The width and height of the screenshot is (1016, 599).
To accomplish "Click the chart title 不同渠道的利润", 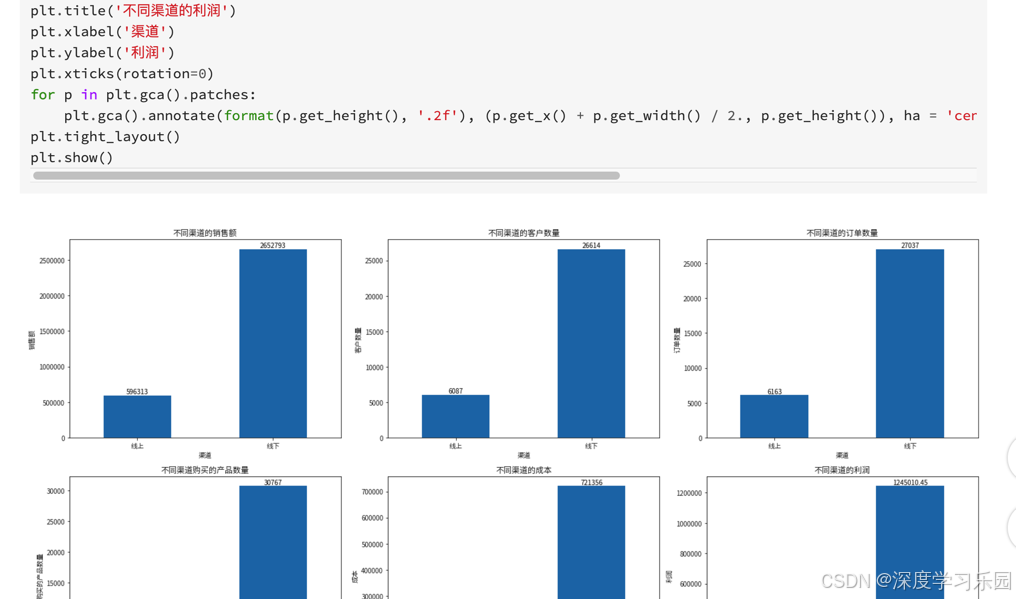I will (842, 470).
